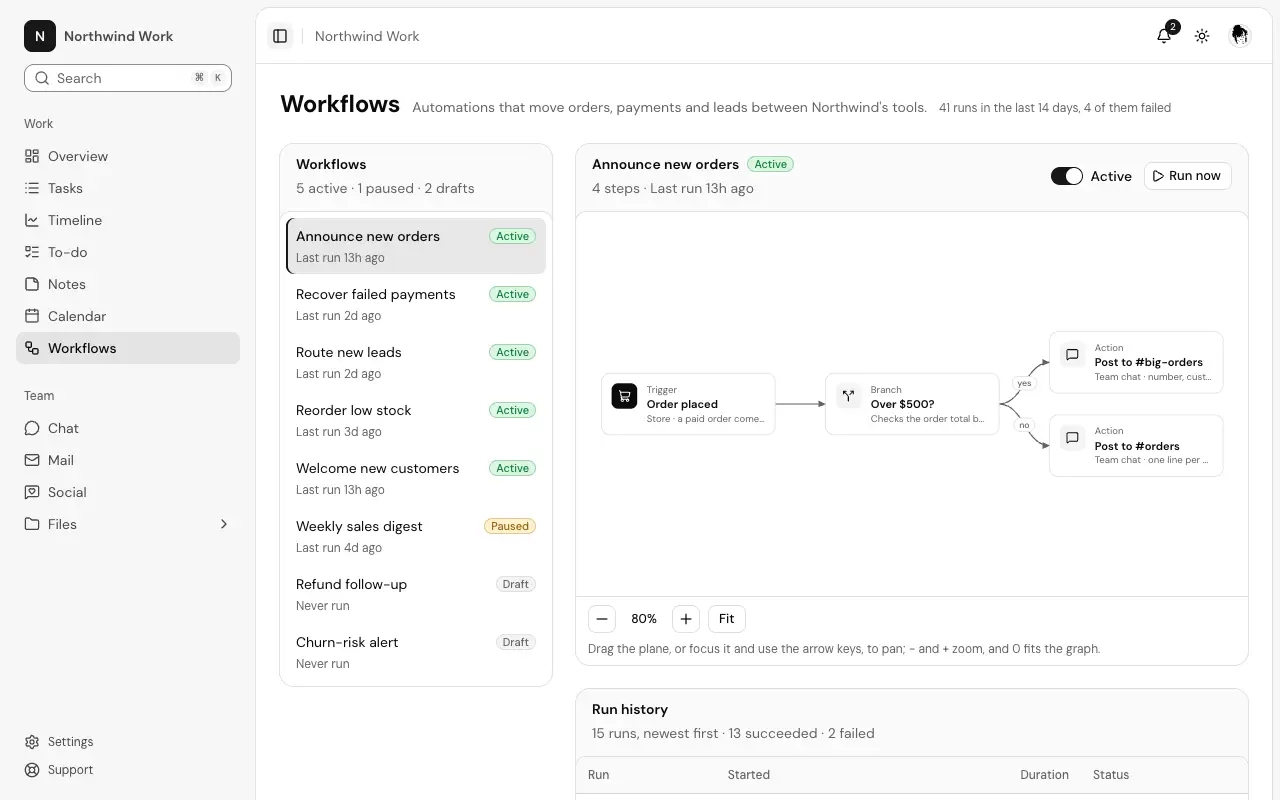Open the Social icon in sidebar
Viewport: 1280px width, 800px height.
(32, 492)
